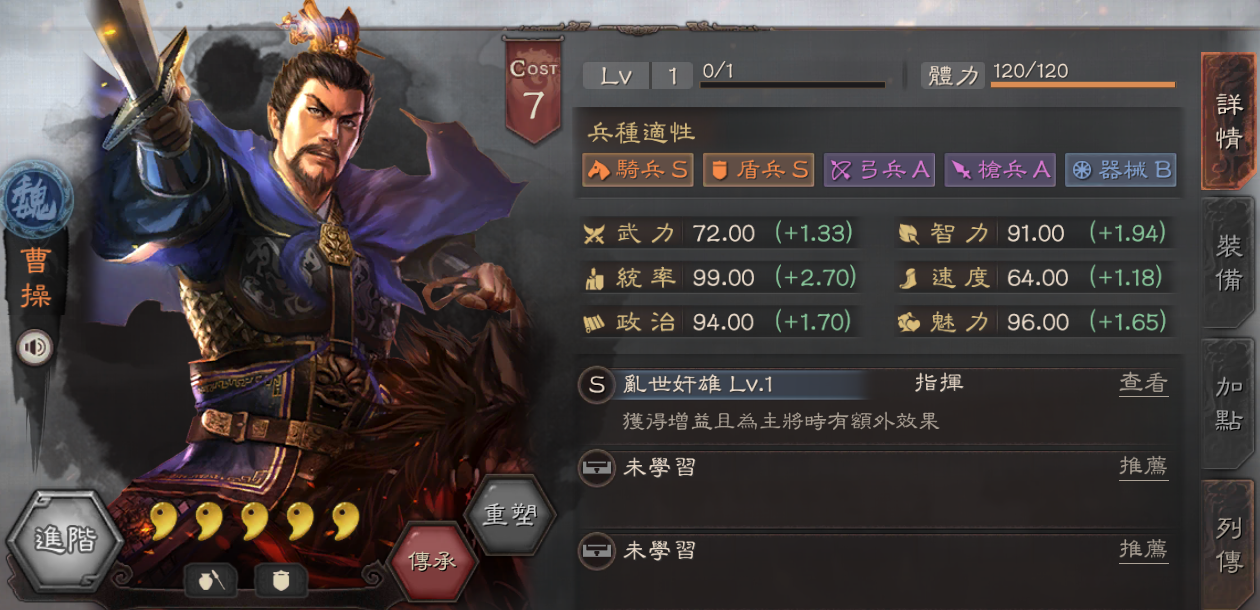Image resolution: width=1260 pixels, height=610 pixels.
Task: Click the 重塑 button
Action: coord(510,514)
